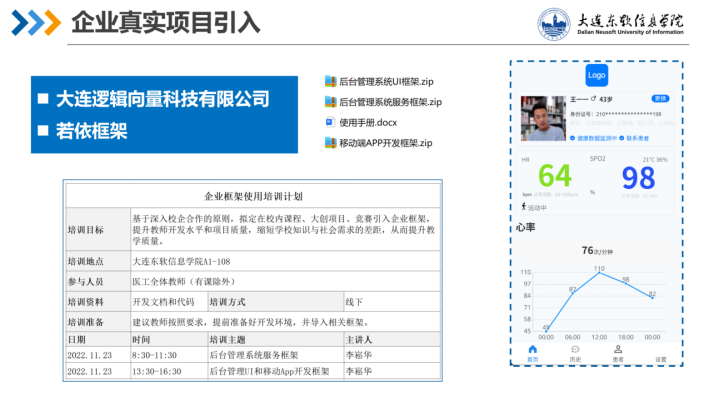Click the male gender symbol after the name
Screen dimensions: 704x393
[593, 98]
